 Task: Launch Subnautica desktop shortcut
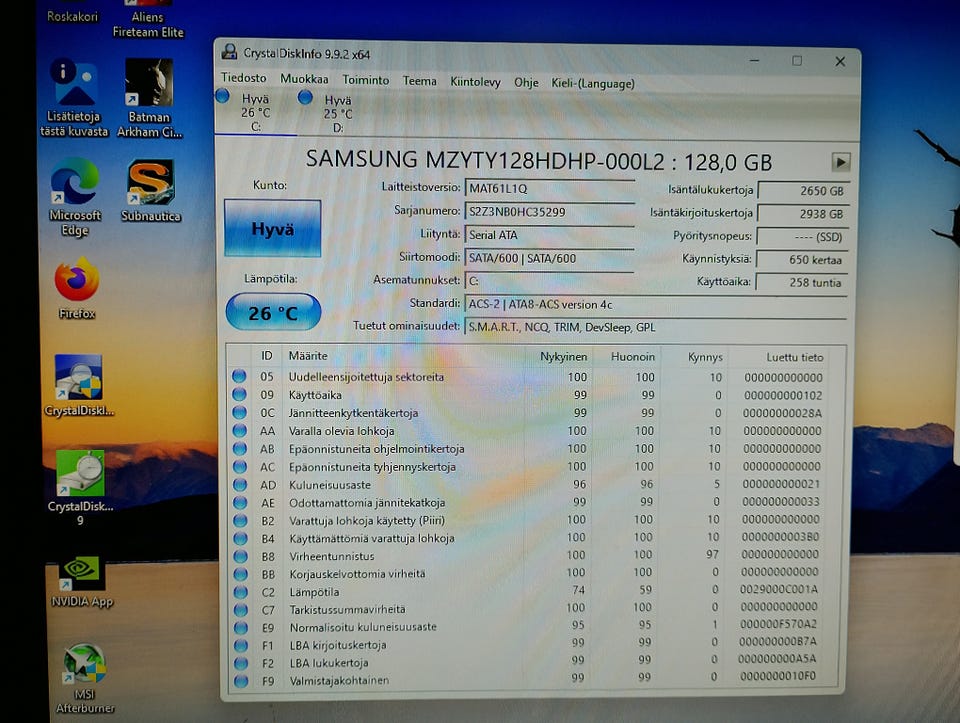151,191
